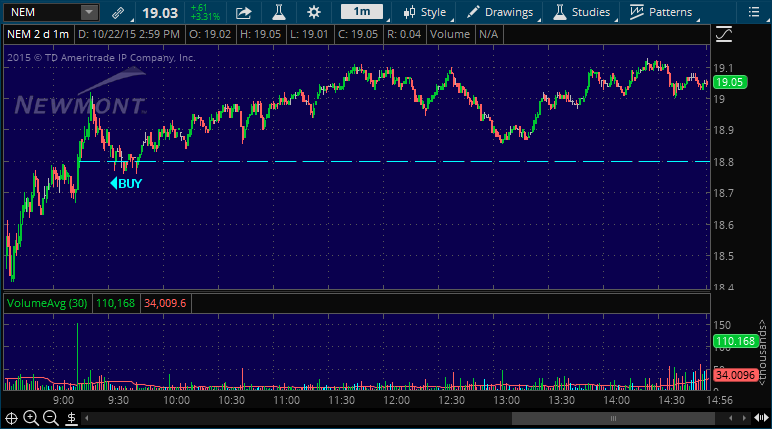Open chart settings gear icon

[x=314, y=12]
